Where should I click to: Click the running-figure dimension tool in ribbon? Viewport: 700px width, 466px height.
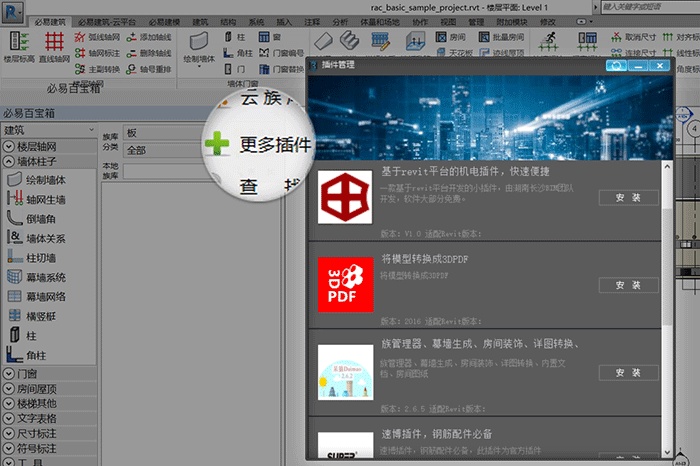pos(549,42)
